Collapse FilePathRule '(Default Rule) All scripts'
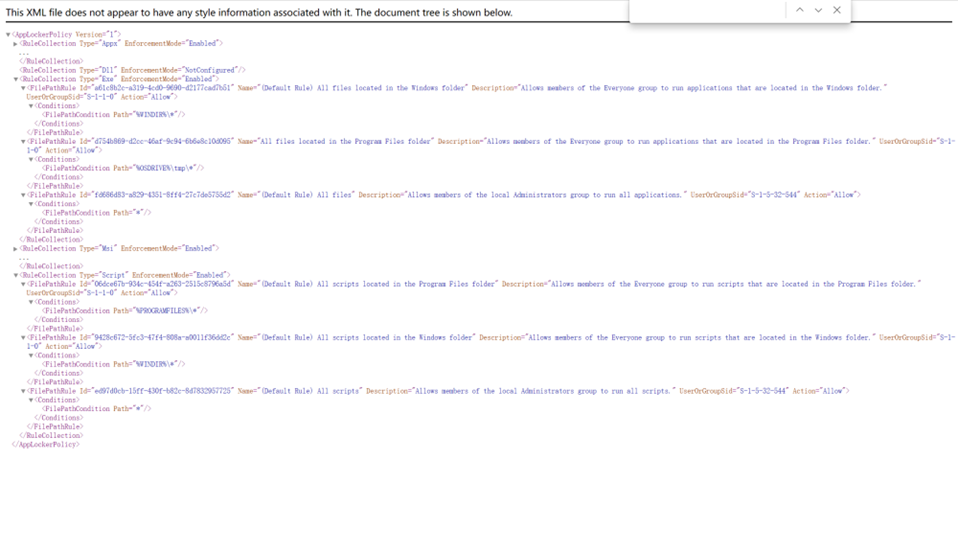 pos(23,392)
